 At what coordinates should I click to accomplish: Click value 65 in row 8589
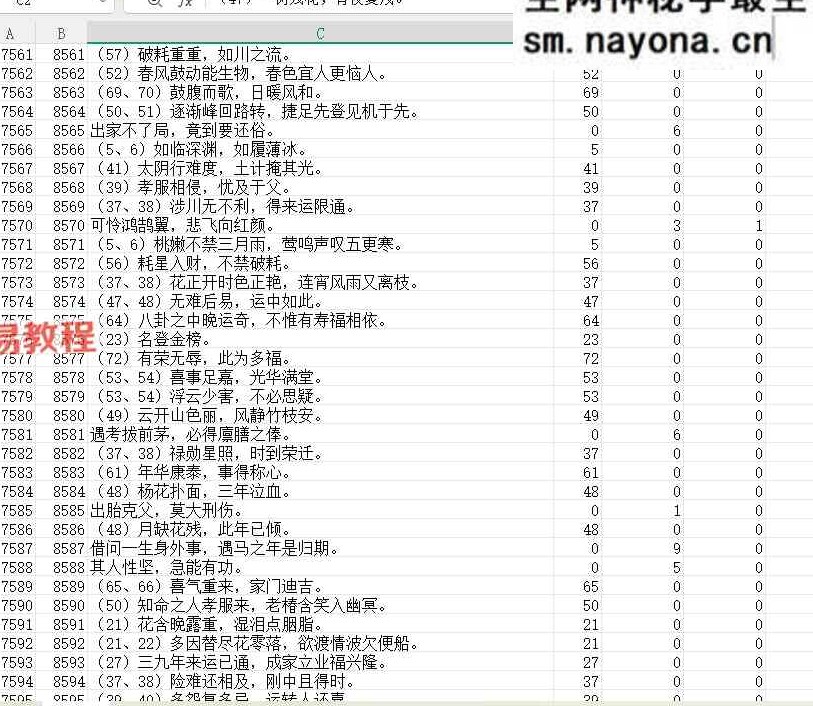click(x=591, y=587)
